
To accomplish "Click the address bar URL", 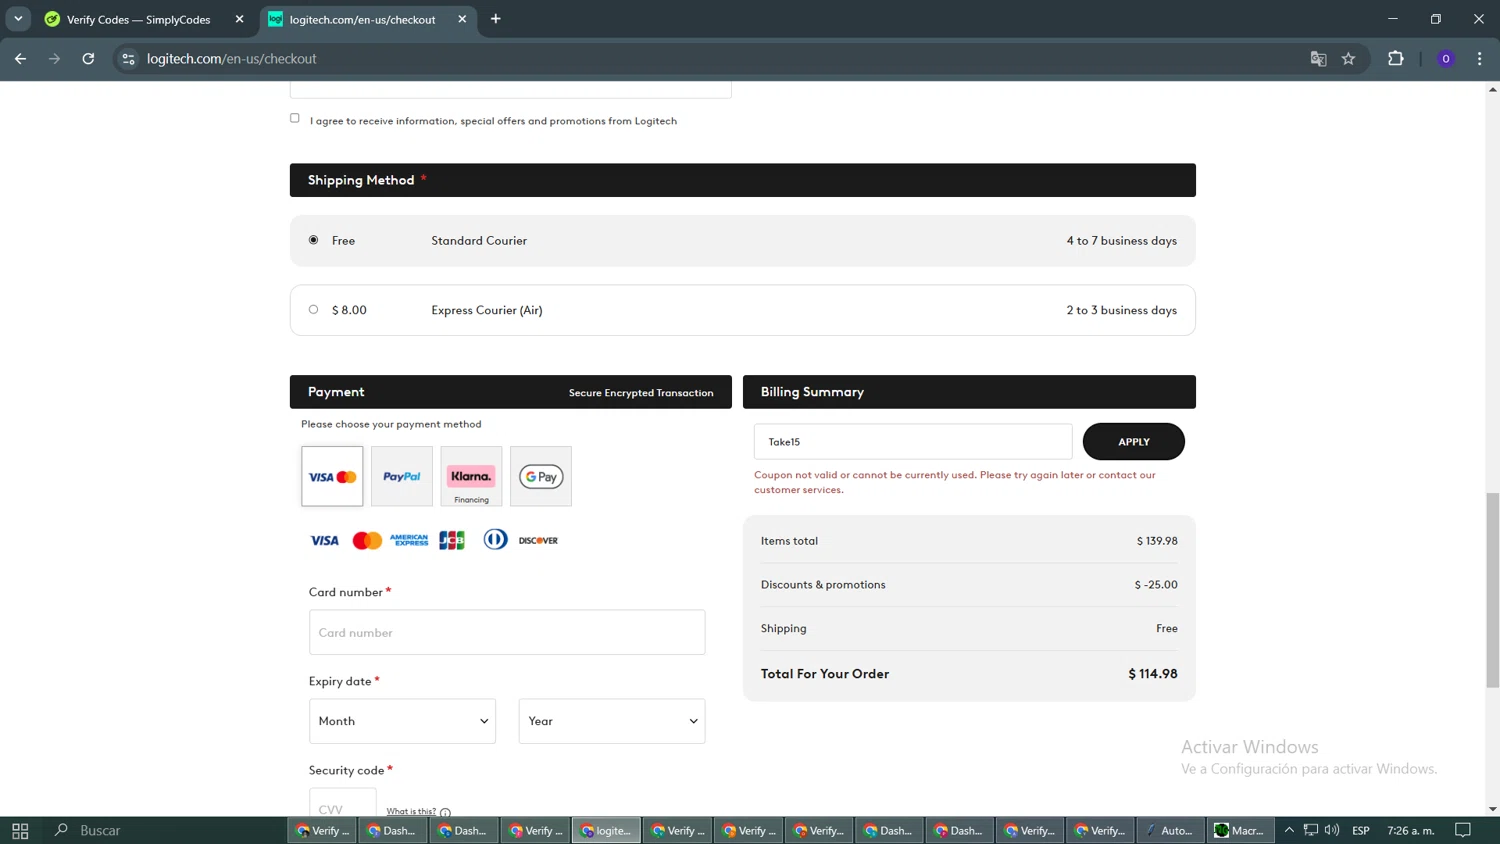I will pos(232,59).
